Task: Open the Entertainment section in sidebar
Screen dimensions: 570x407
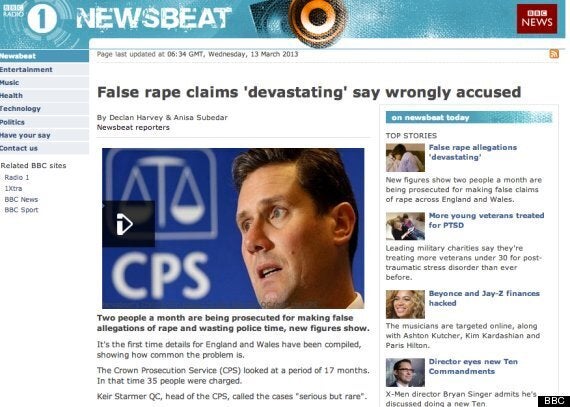Action: 26,69
